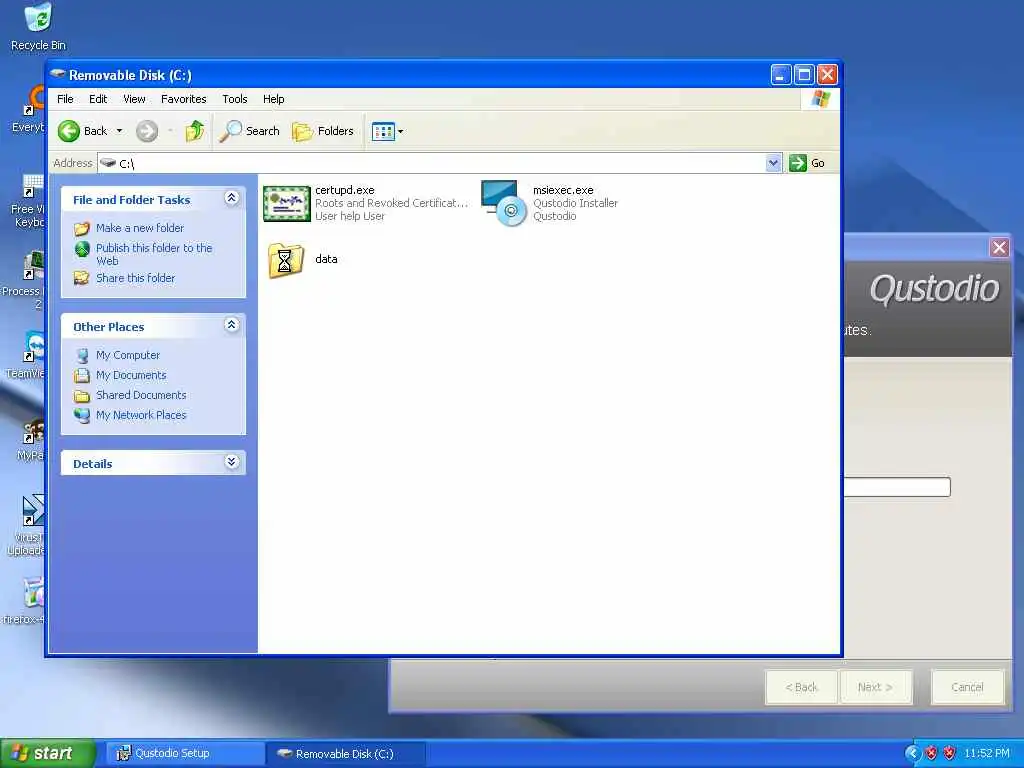The width and height of the screenshot is (1024, 768).
Task: Click the Make a new folder icon
Action: (82, 229)
